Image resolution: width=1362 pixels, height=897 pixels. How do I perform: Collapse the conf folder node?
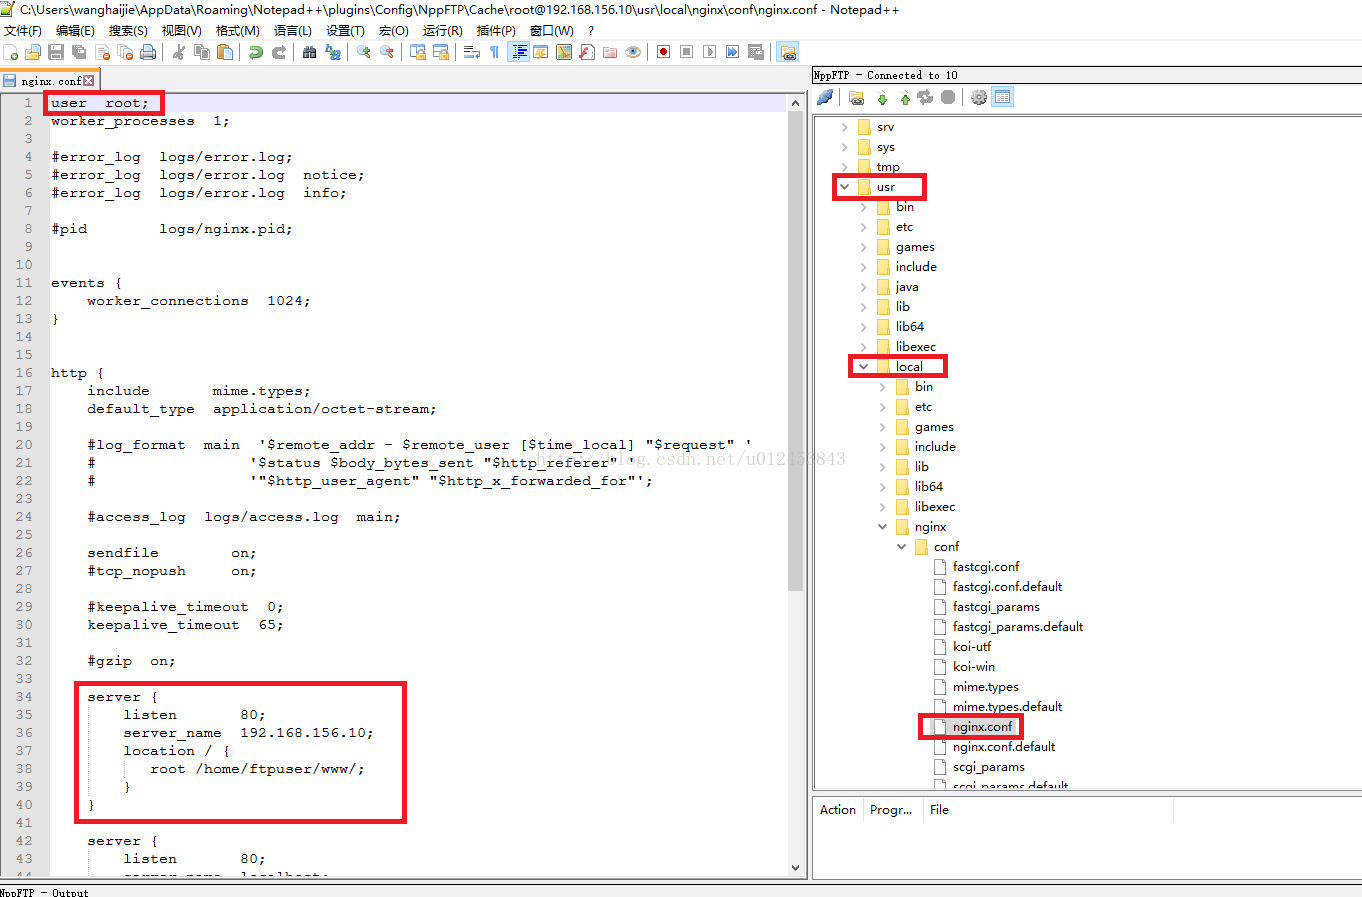pos(902,547)
